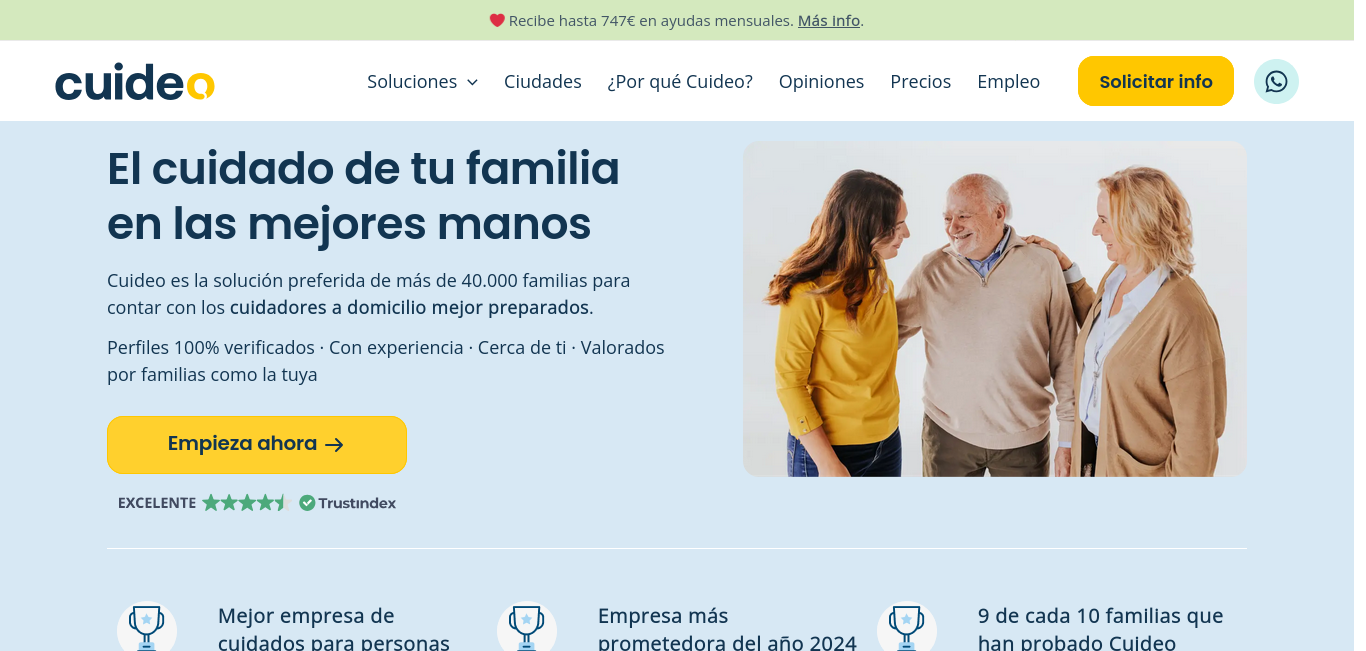Open WhatsApp chat icon in header
Viewport: 1366px width, 651px height.
tap(1276, 81)
